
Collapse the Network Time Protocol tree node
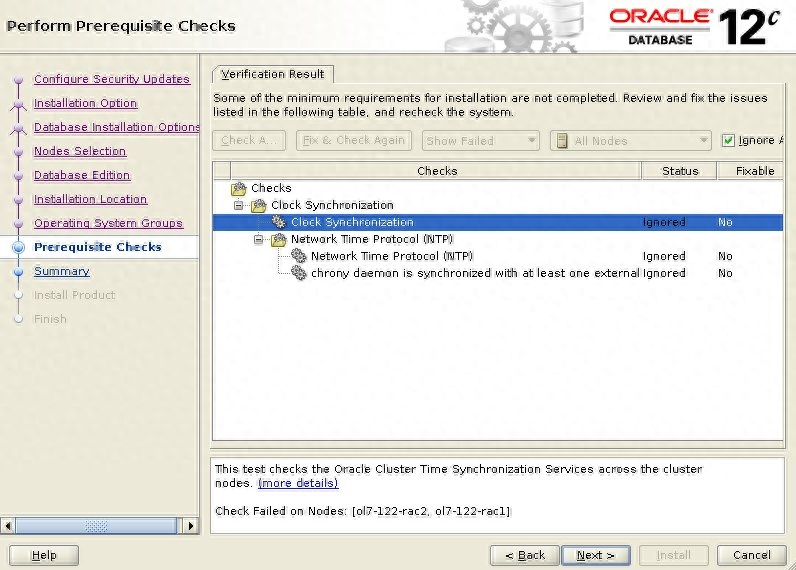(259, 239)
